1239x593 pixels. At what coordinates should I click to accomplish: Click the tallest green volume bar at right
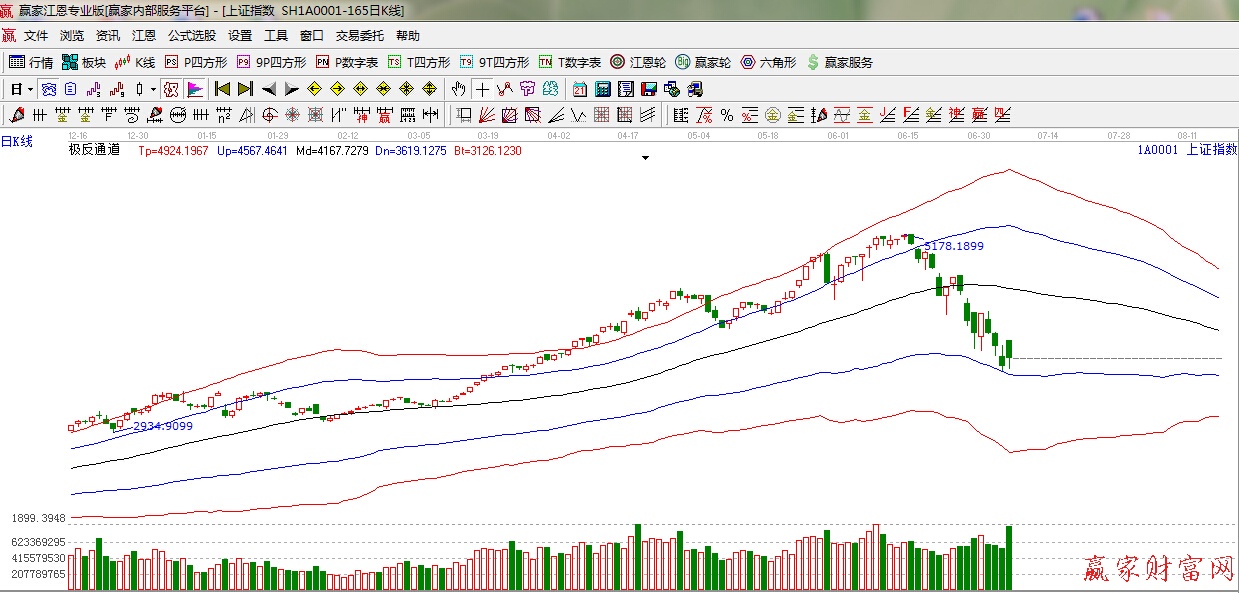click(1009, 557)
